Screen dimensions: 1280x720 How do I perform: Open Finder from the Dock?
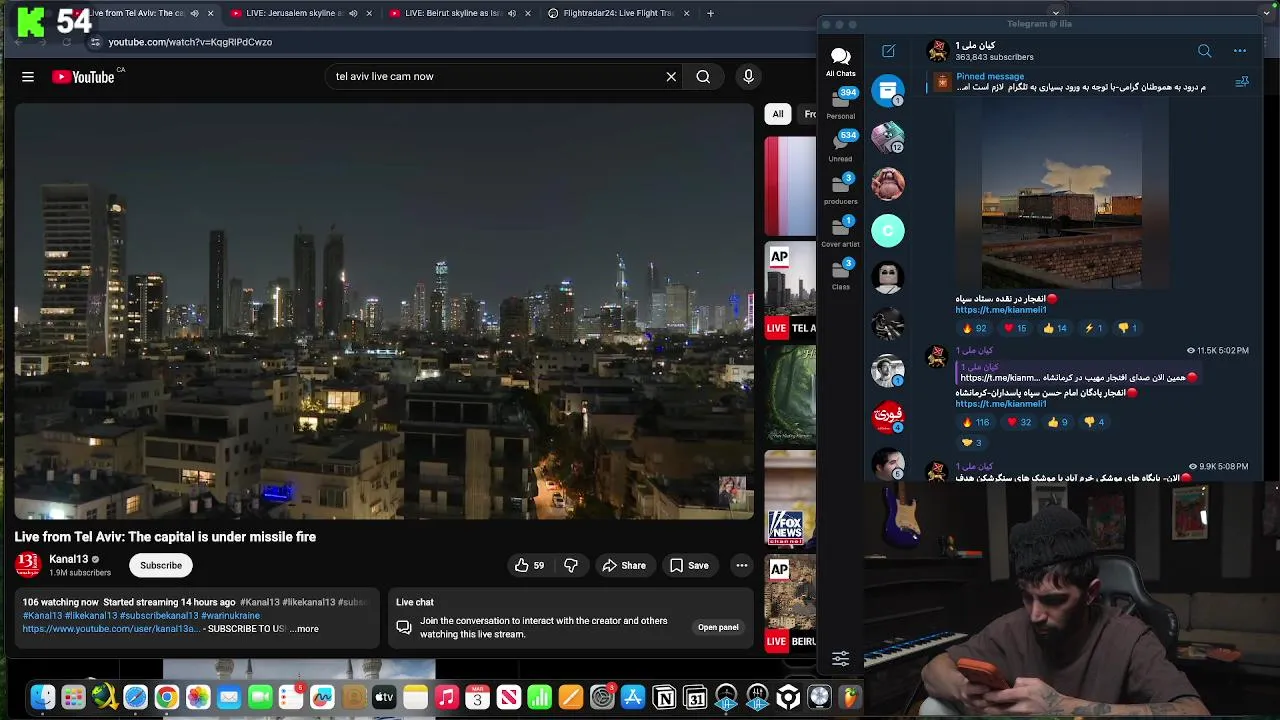click(x=42, y=697)
